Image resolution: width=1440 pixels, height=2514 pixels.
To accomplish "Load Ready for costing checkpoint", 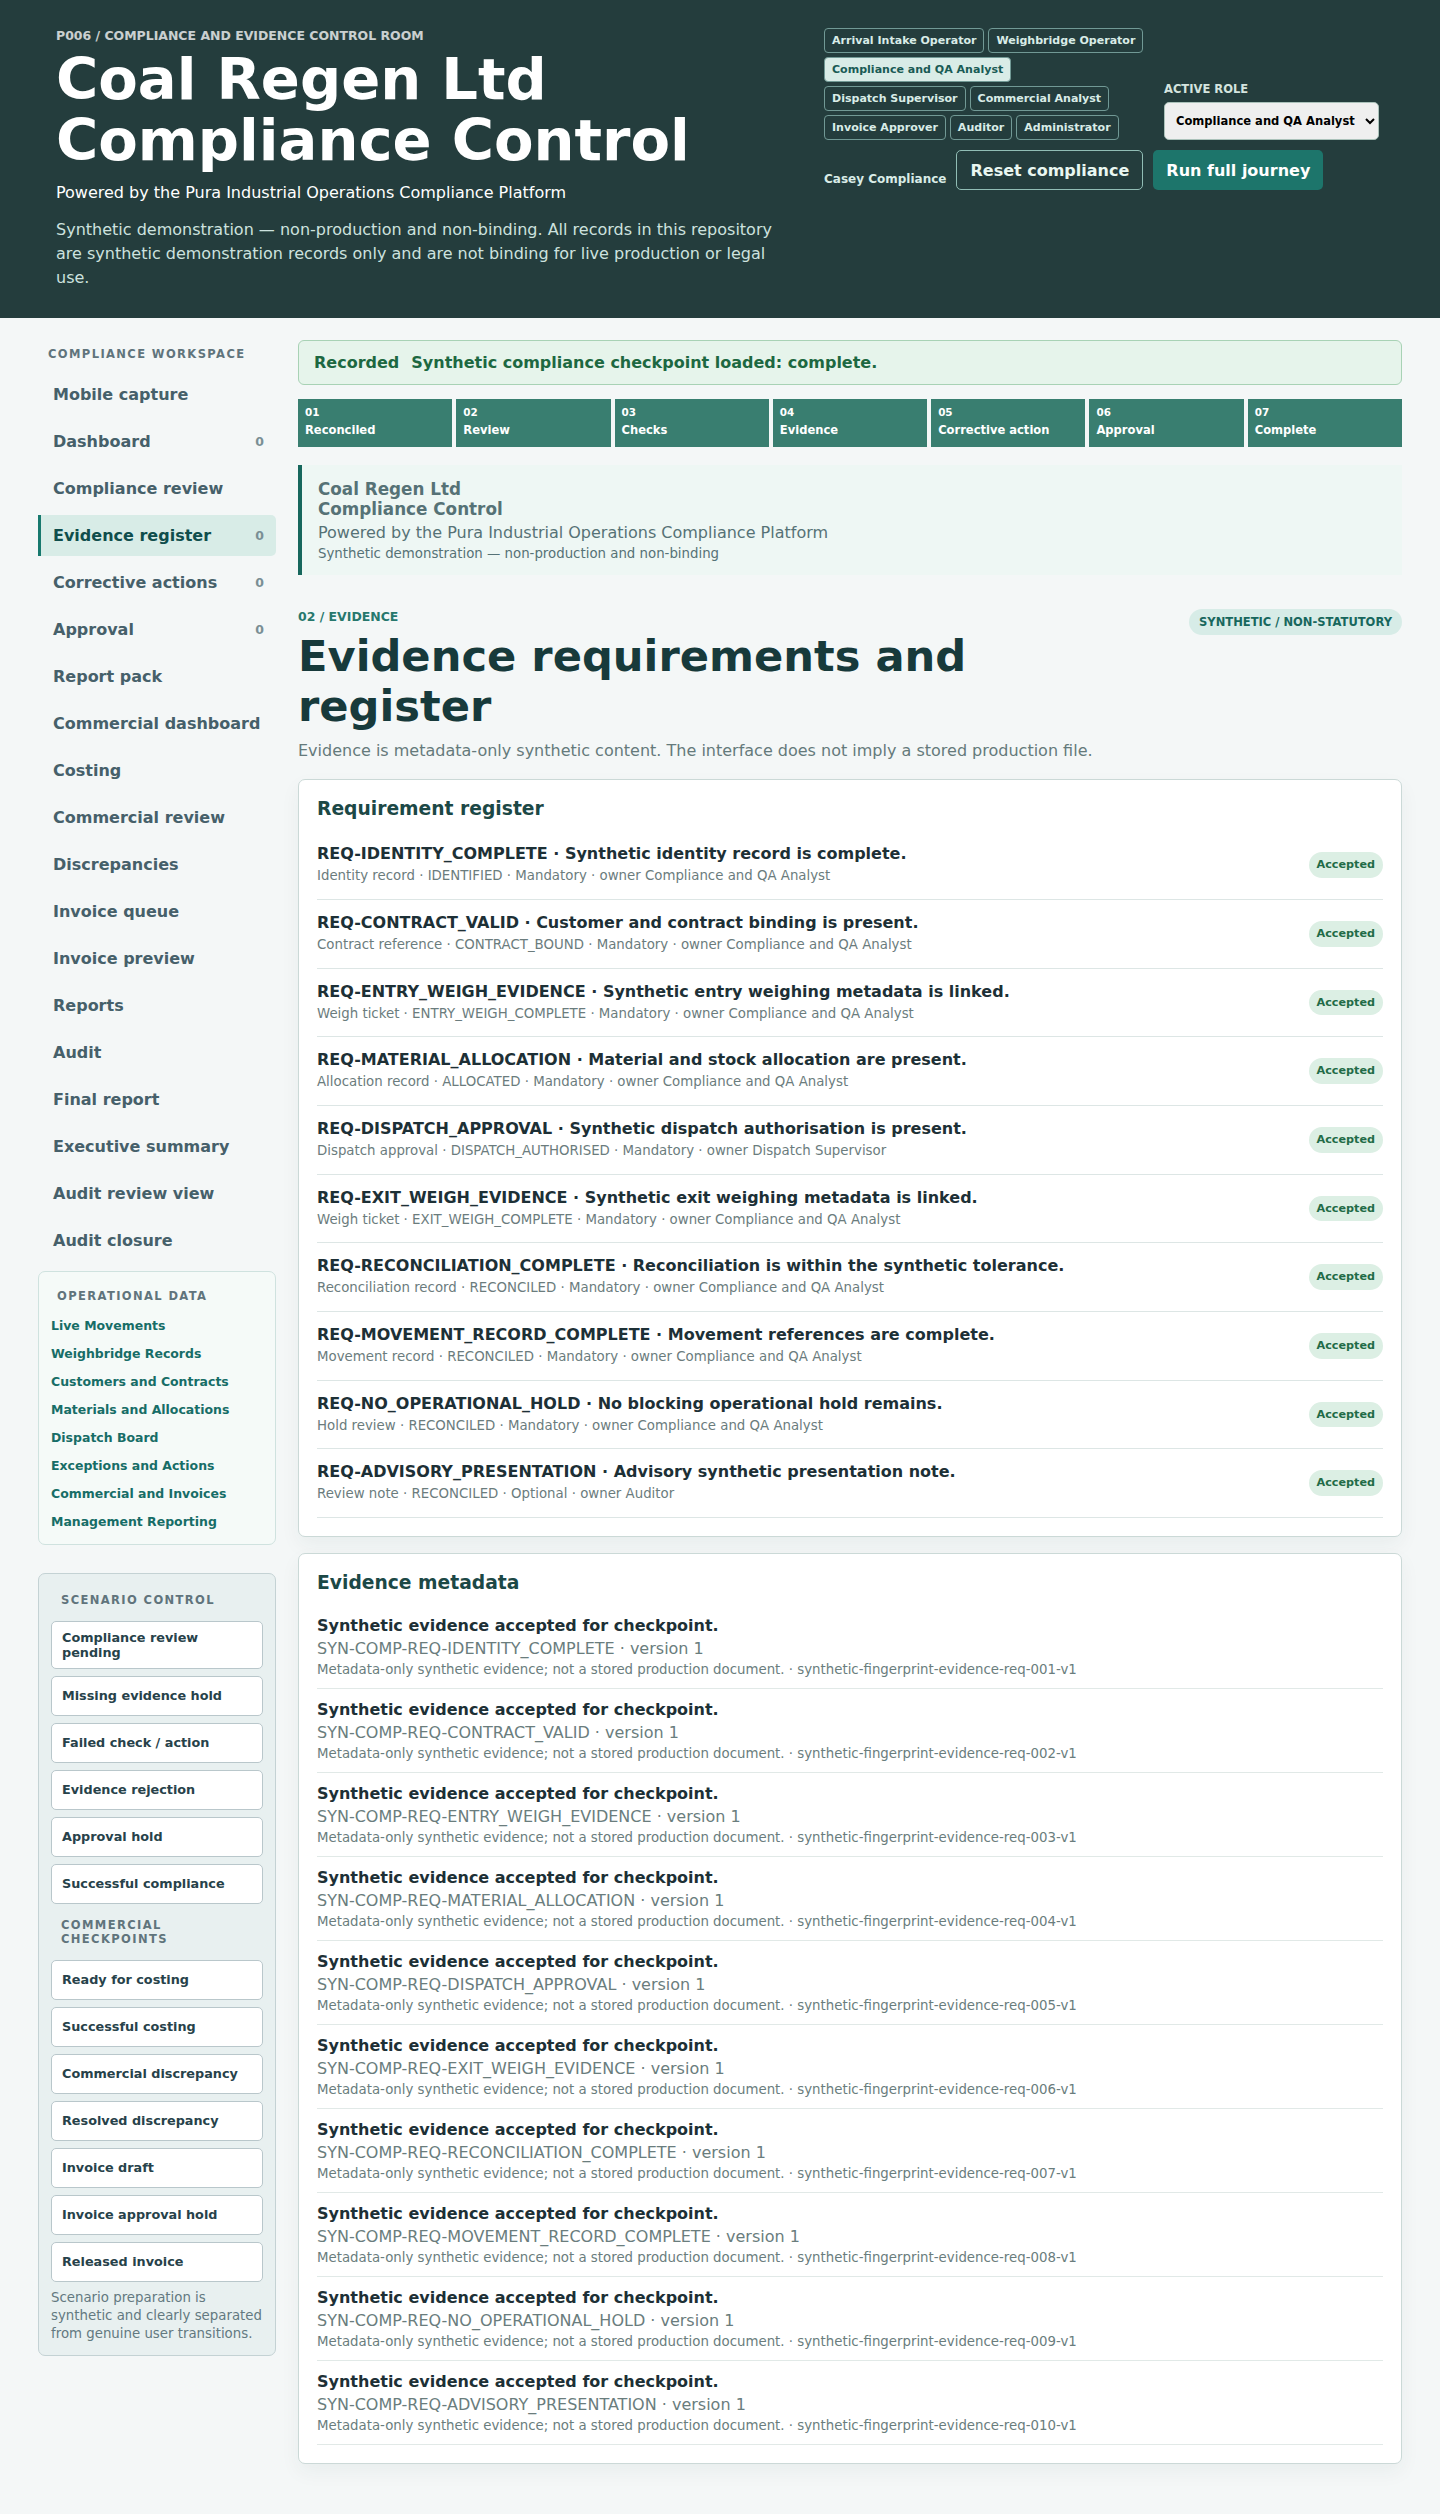I will [157, 1980].
